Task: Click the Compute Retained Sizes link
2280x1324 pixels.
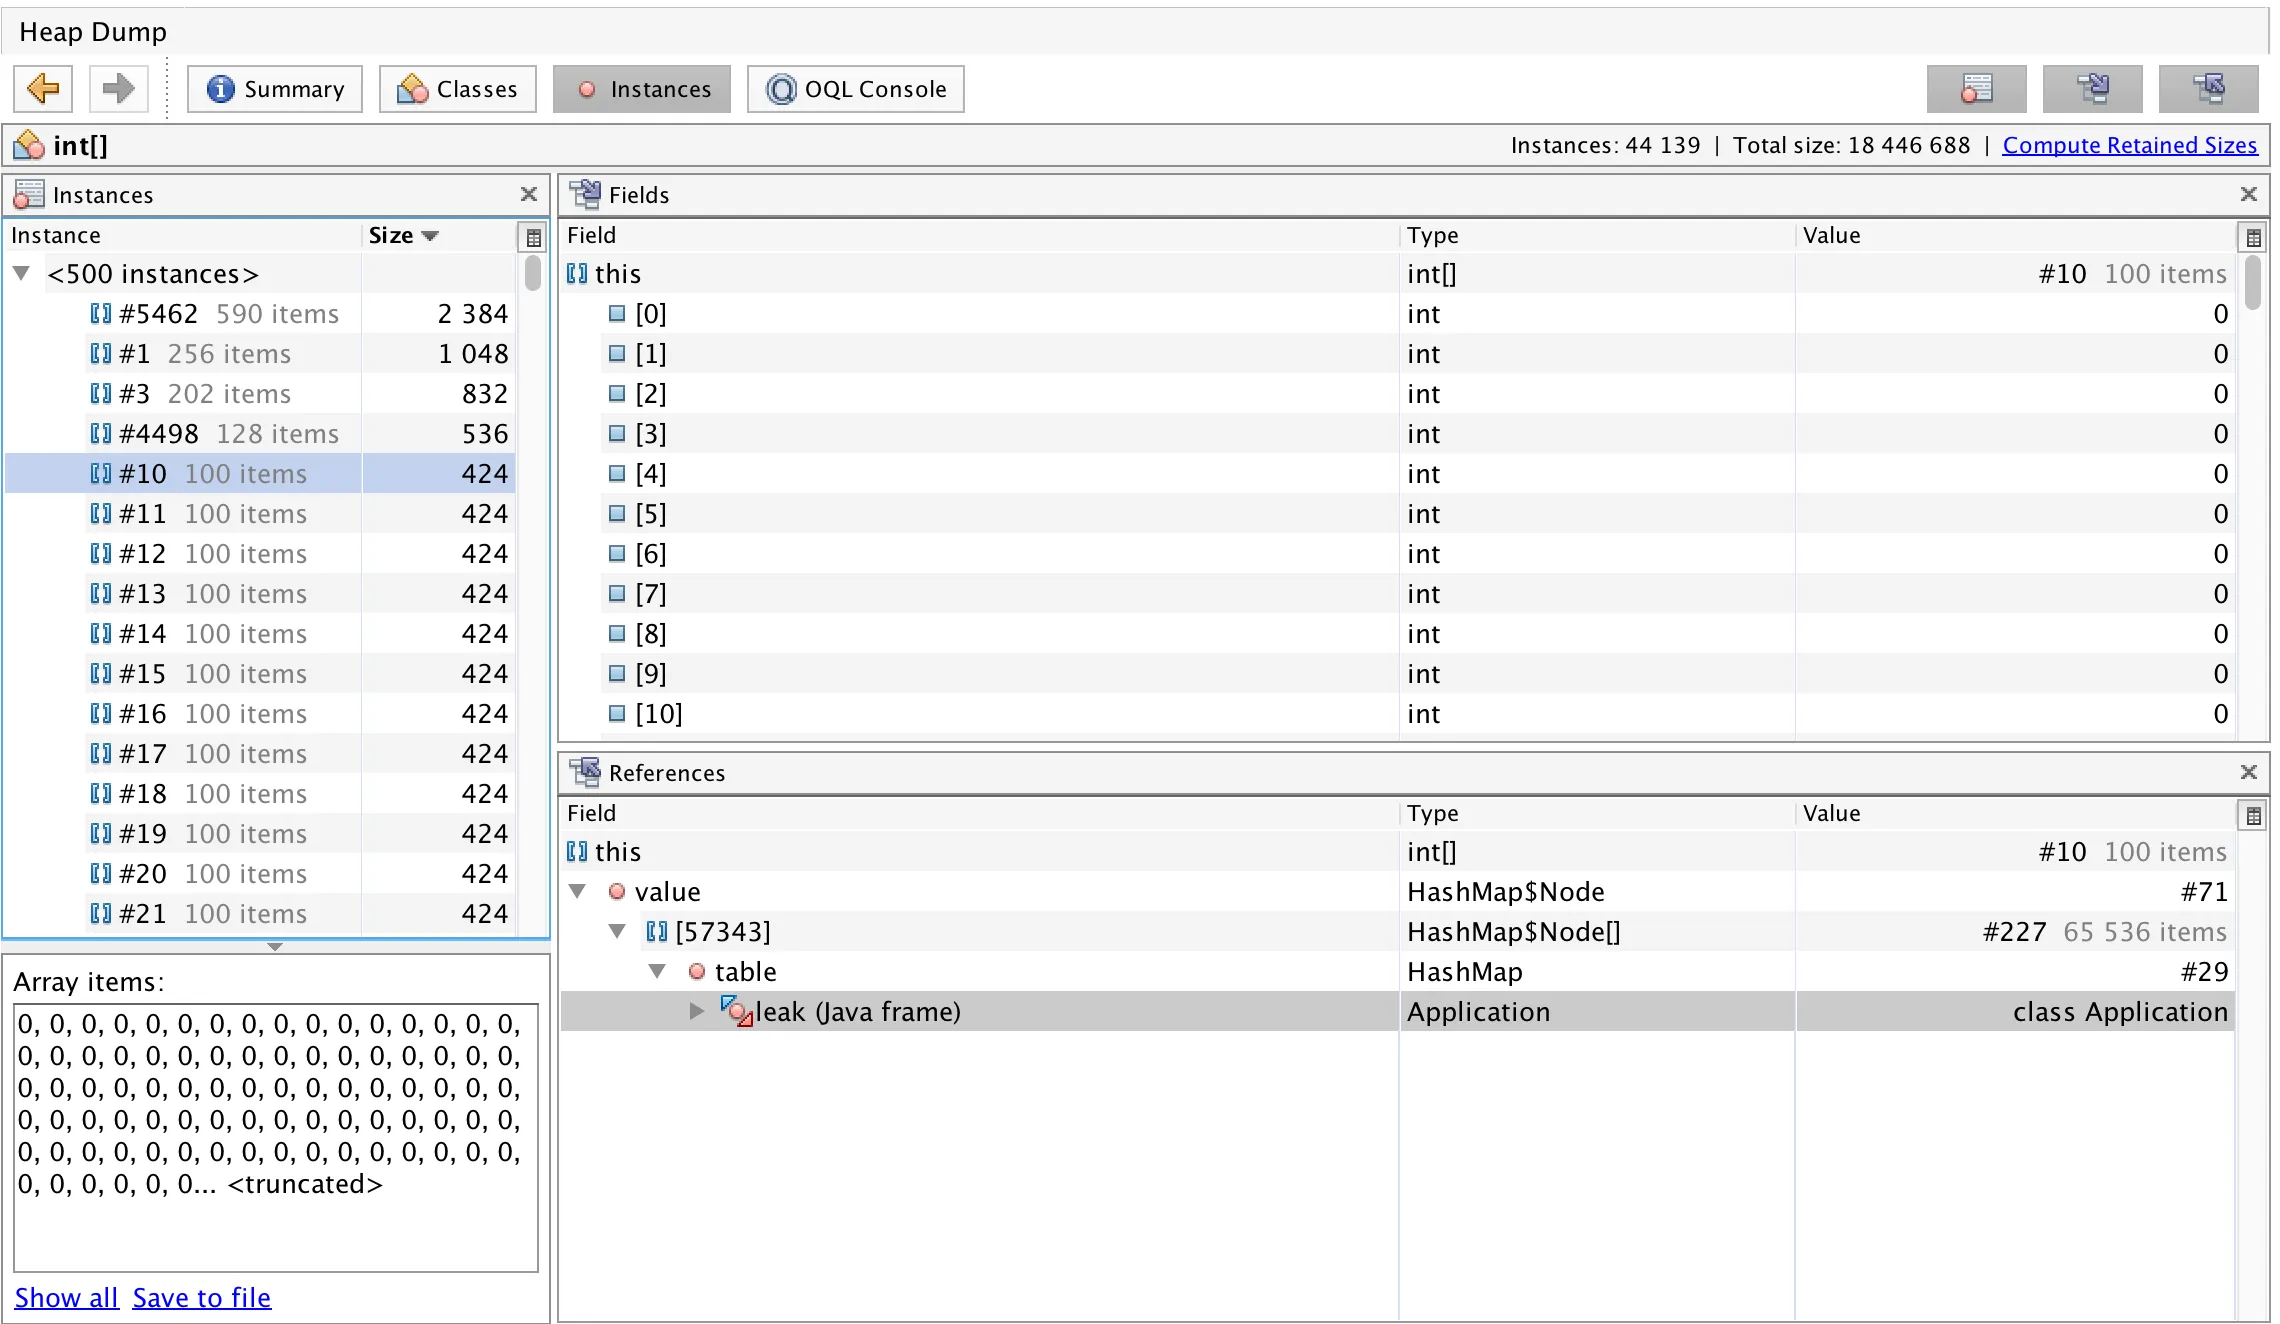Action: tap(2133, 143)
